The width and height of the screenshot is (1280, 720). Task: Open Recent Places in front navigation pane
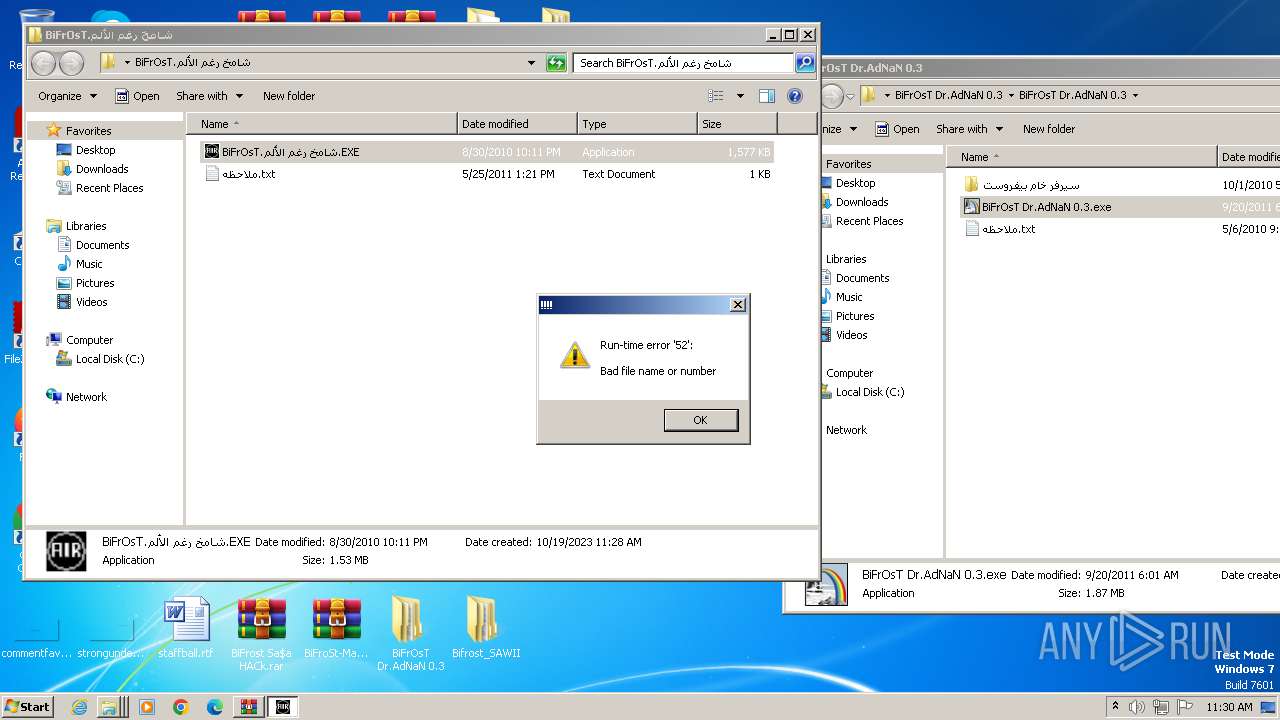(x=109, y=188)
